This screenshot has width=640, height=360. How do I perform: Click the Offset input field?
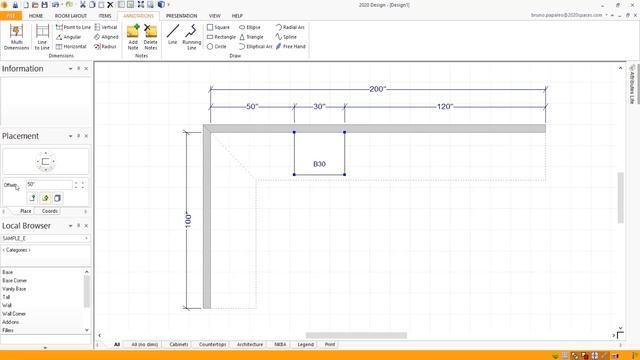coord(49,184)
